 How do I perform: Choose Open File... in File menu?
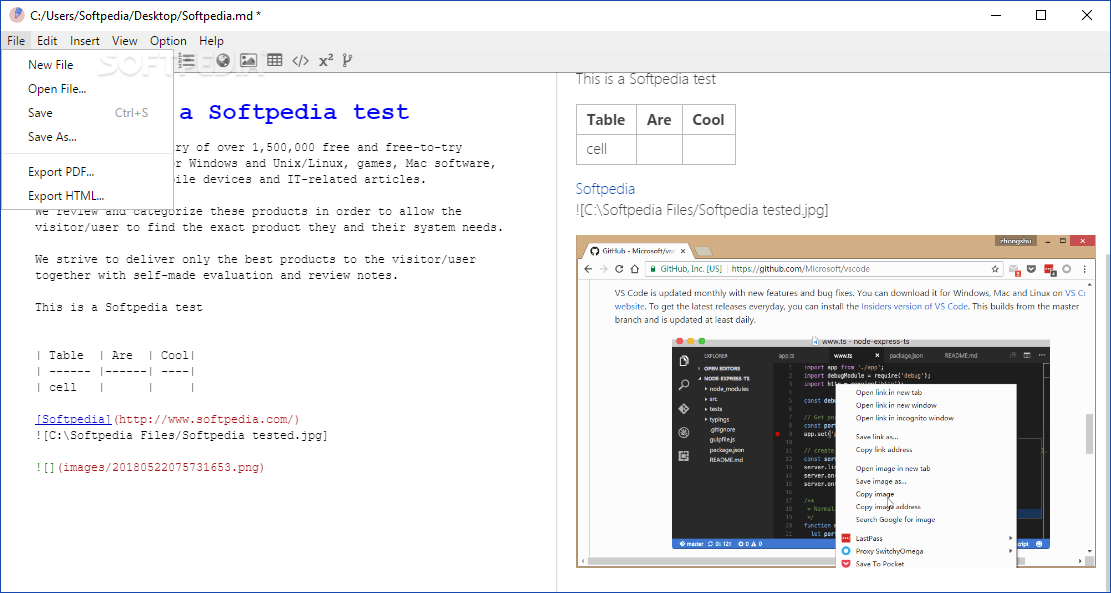[x=87, y=89]
